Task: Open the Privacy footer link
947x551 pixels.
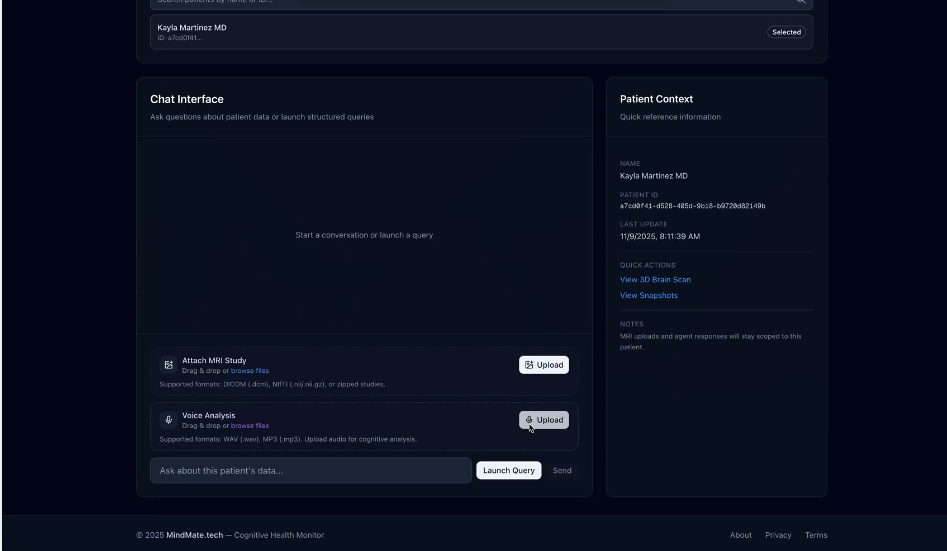Action: click(x=778, y=535)
